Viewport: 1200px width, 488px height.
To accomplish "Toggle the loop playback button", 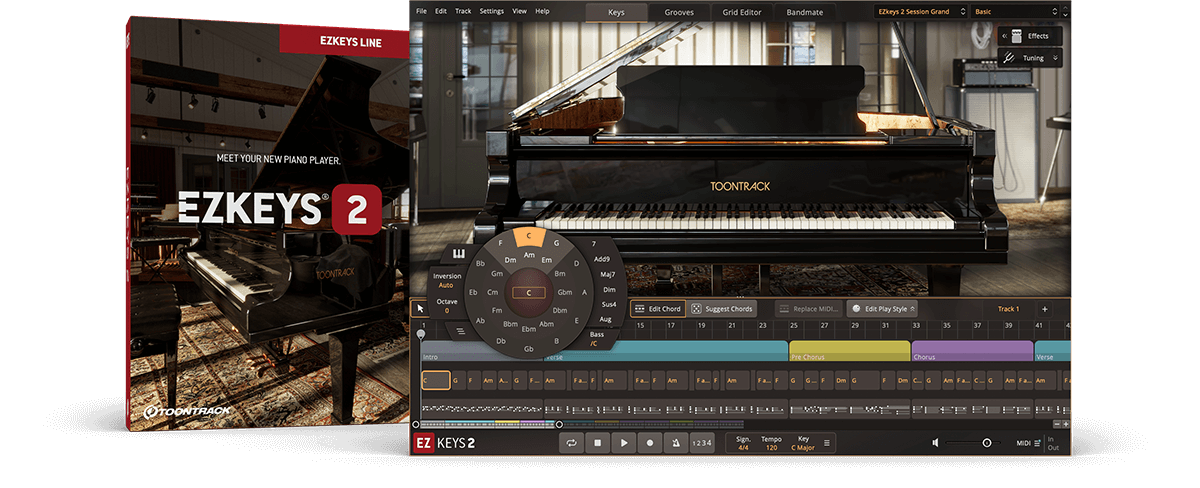I will coord(571,442).
